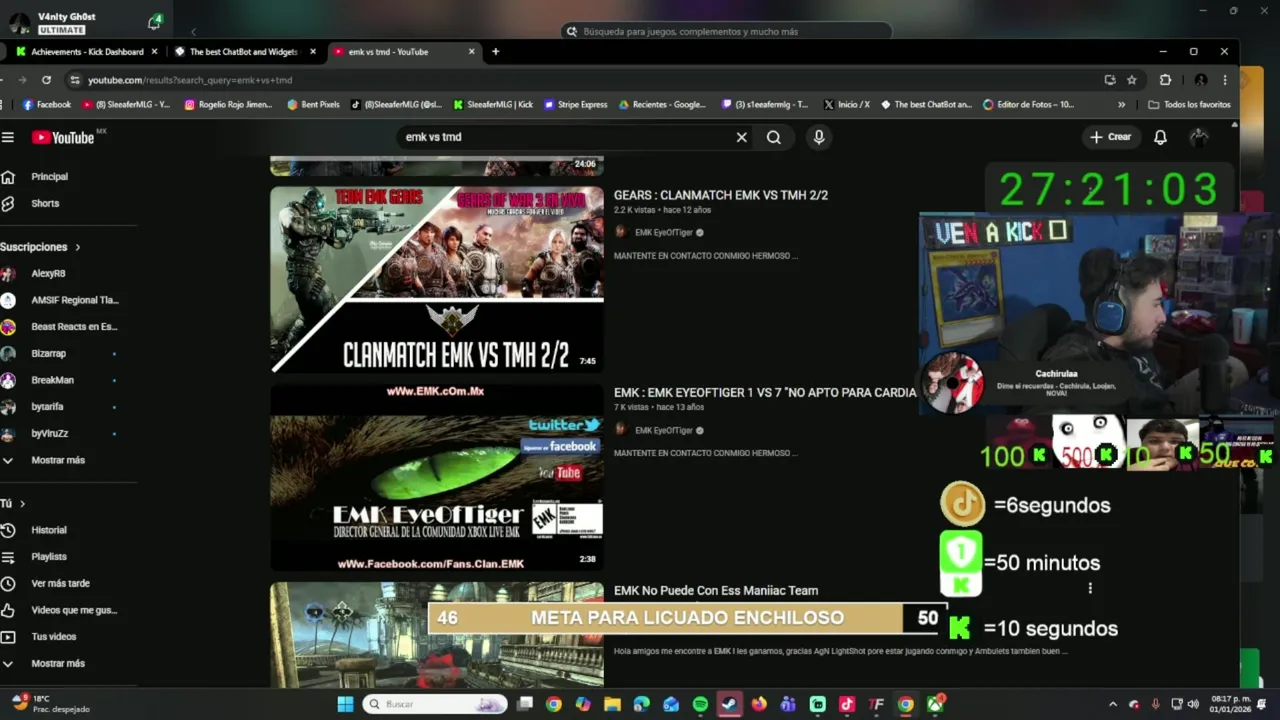Click the Chrome profile avatar
This screenshot has height=720, width=1280.
(x=1201, y=80)
